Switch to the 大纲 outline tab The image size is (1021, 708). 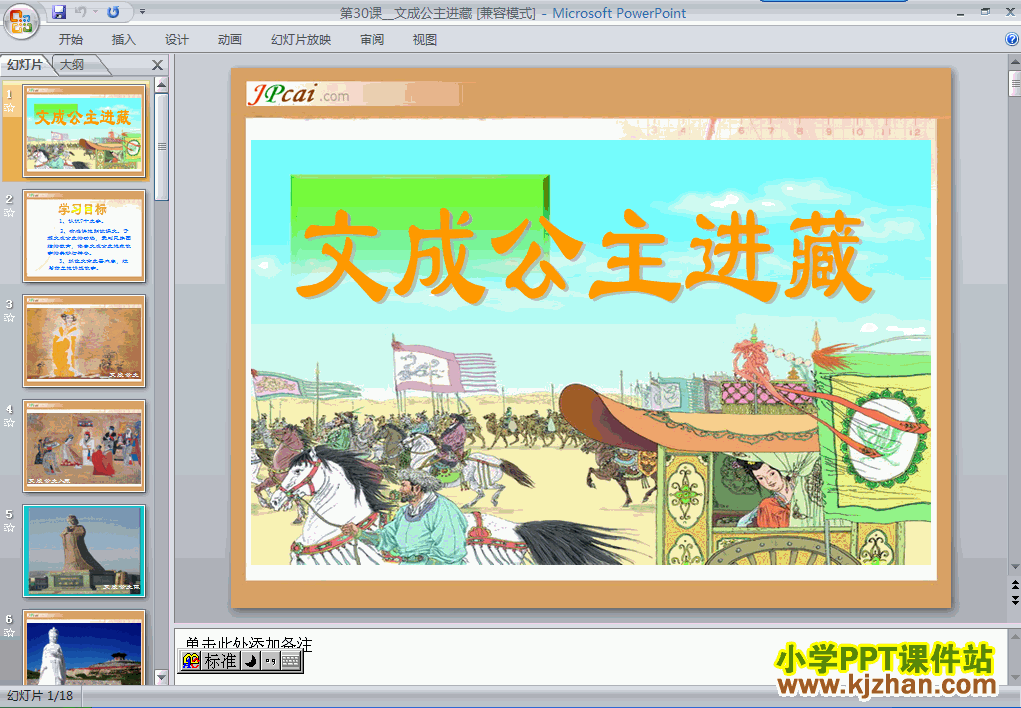coord(72,64)
